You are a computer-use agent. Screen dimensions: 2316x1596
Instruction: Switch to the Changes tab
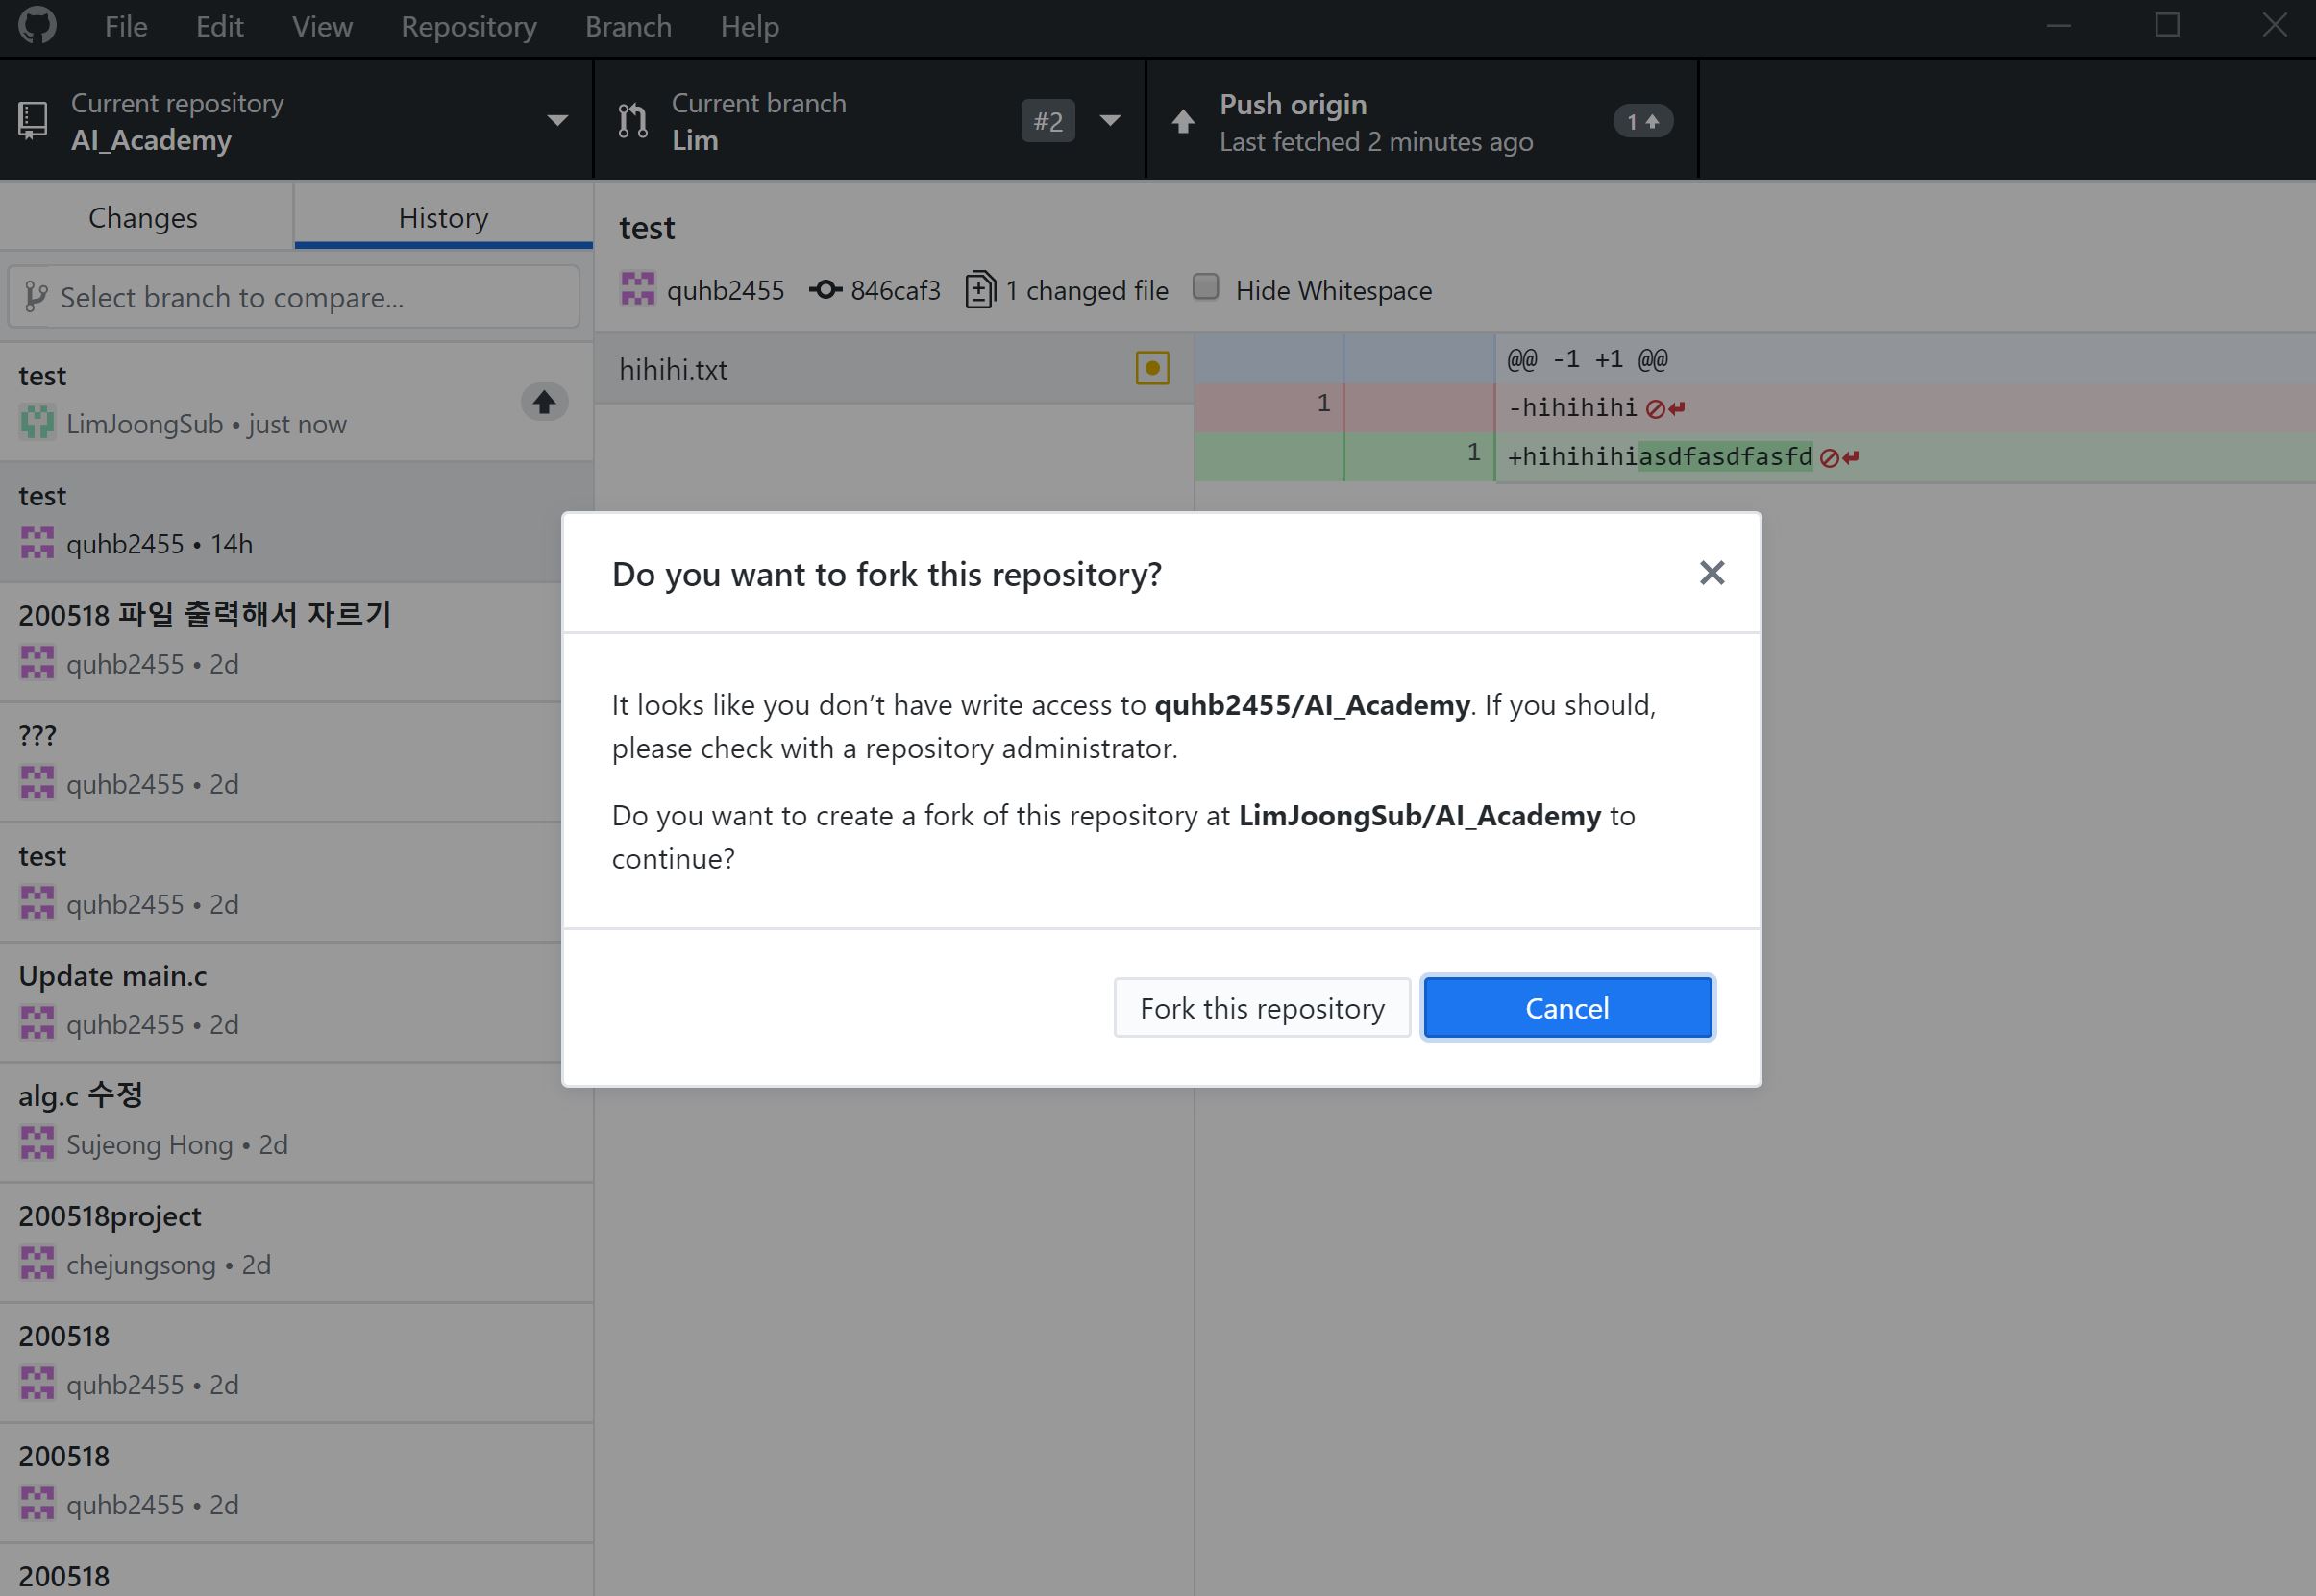click(x=142, y=216)
